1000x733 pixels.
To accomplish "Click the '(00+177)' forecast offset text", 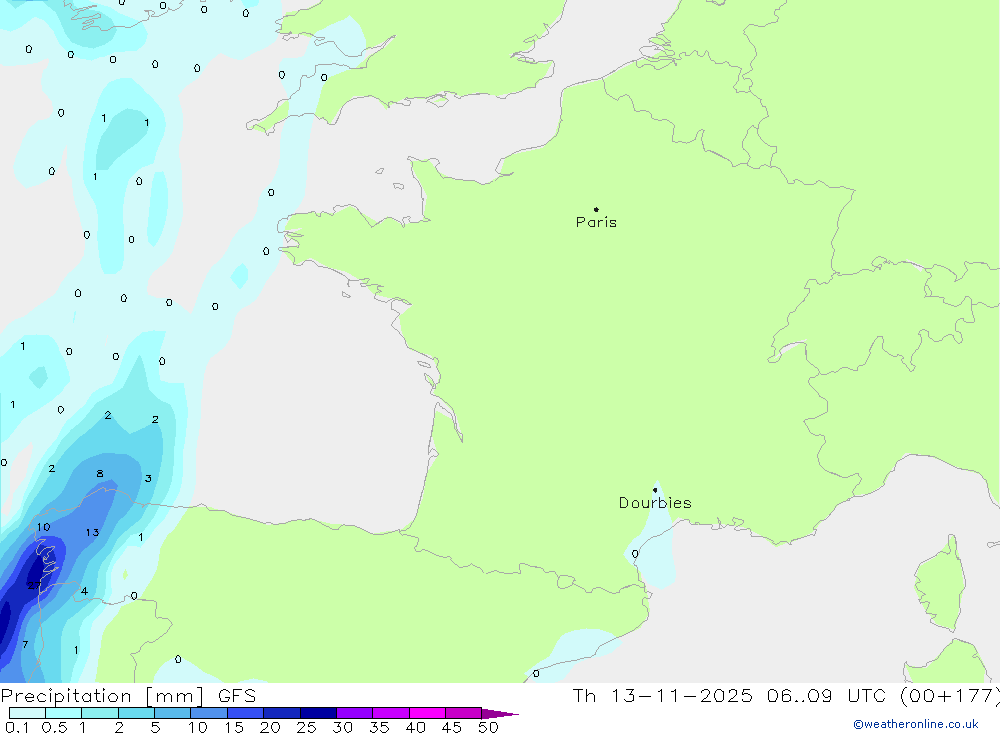I will [949, 696].
